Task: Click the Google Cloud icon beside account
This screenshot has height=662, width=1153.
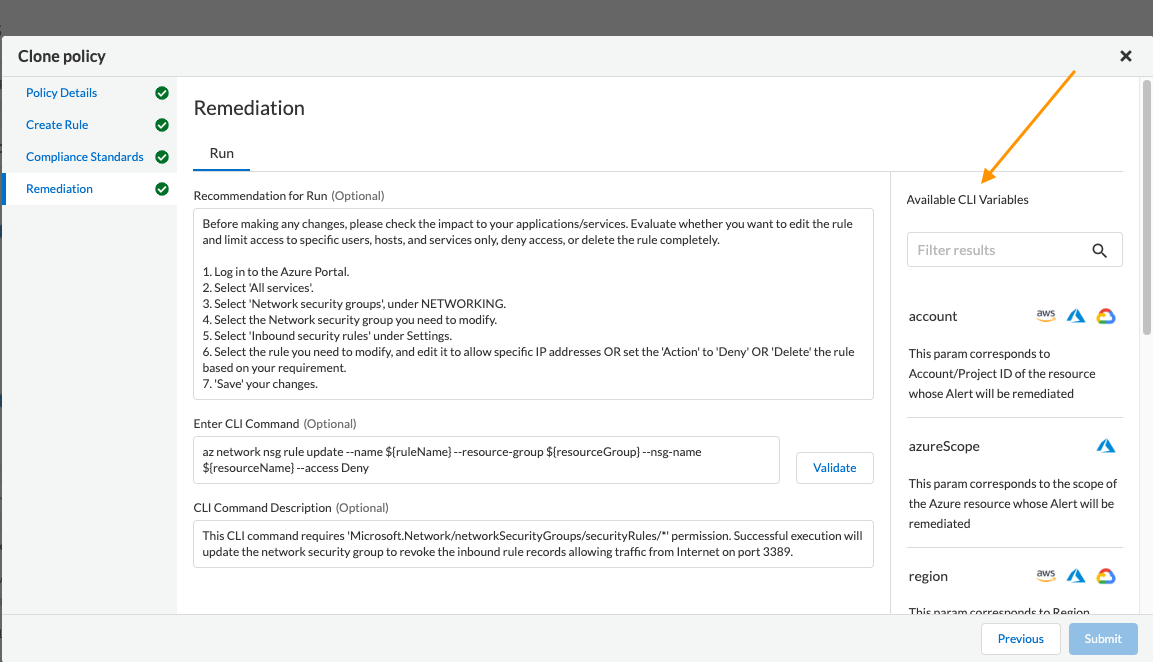Action: [1105, 316]
